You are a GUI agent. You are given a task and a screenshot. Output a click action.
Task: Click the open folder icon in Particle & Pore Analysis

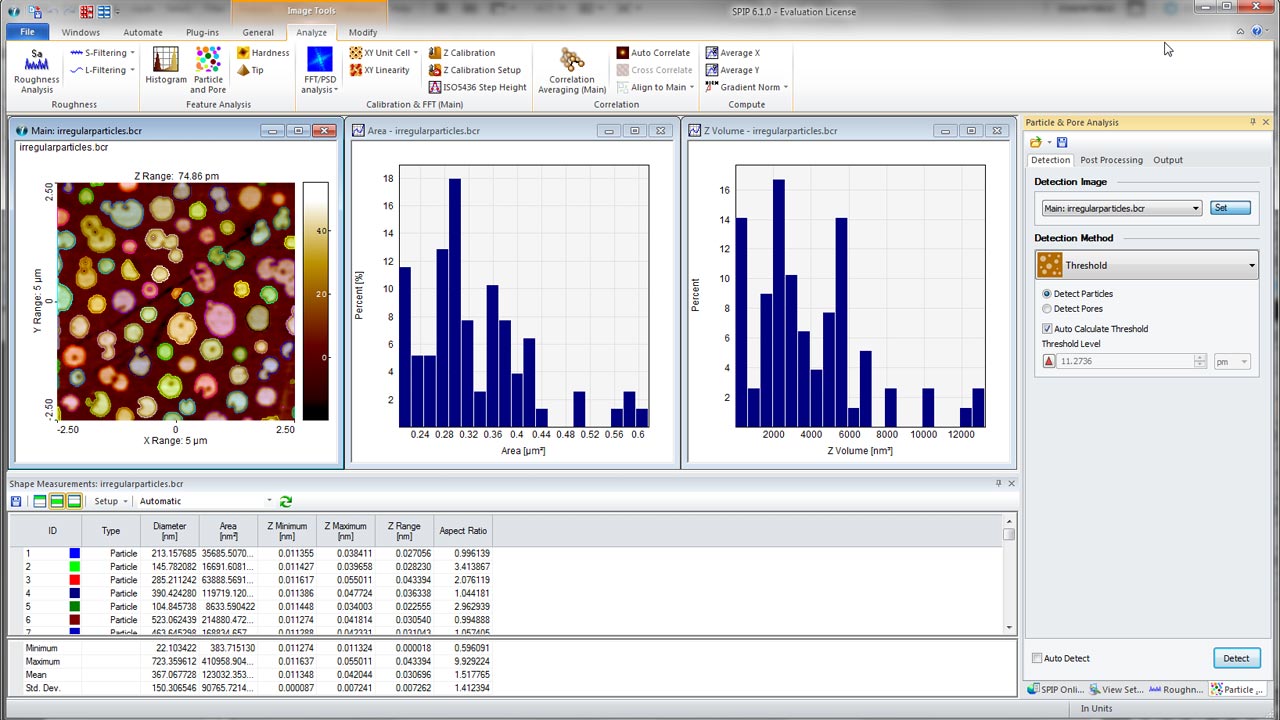pos(1036,143)
